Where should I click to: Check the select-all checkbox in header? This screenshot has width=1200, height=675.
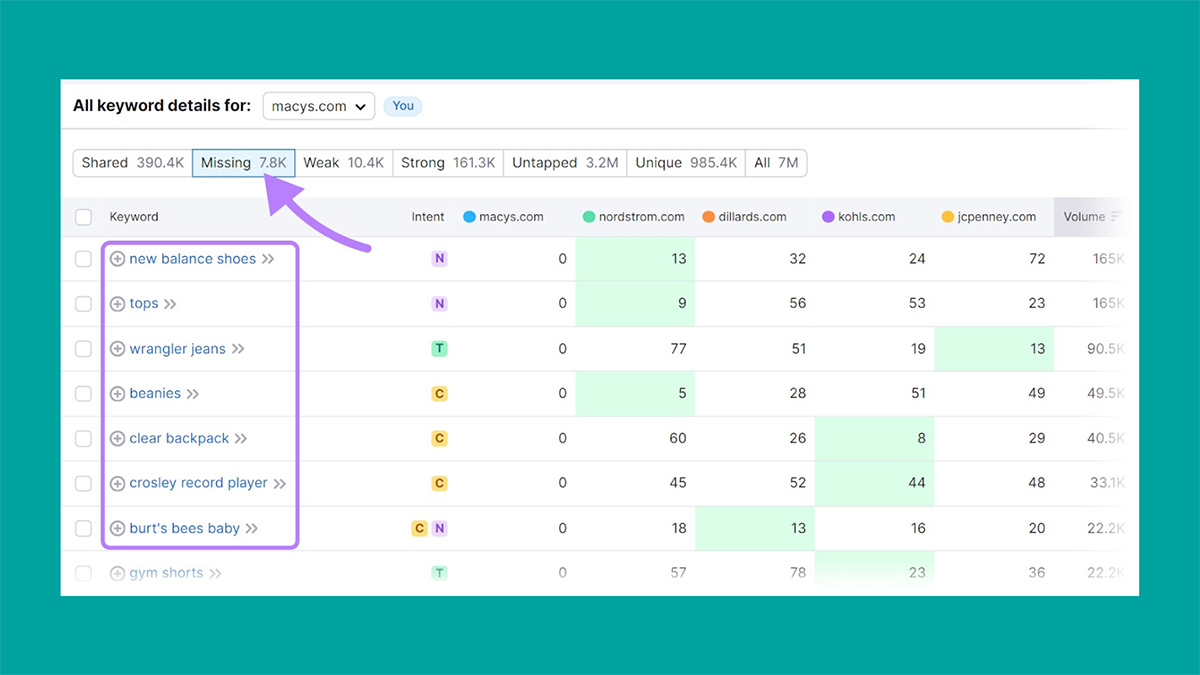[x=84, y=217]
